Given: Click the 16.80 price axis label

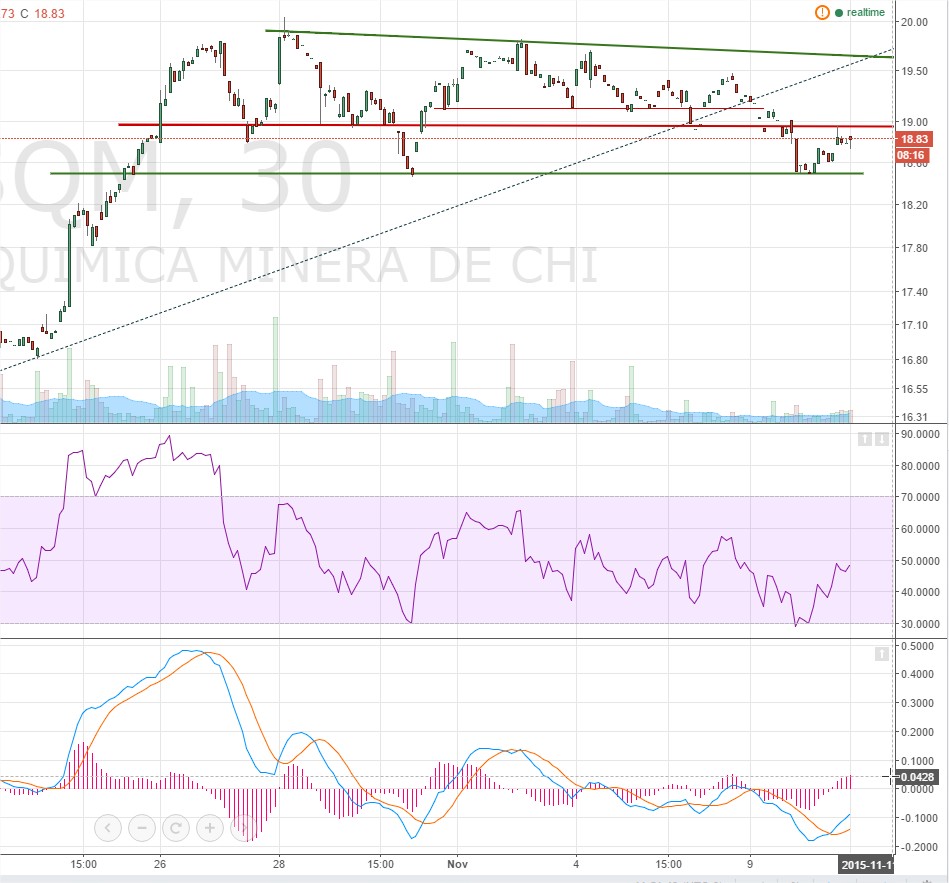Looking at the screenshot, I should 914,360.
